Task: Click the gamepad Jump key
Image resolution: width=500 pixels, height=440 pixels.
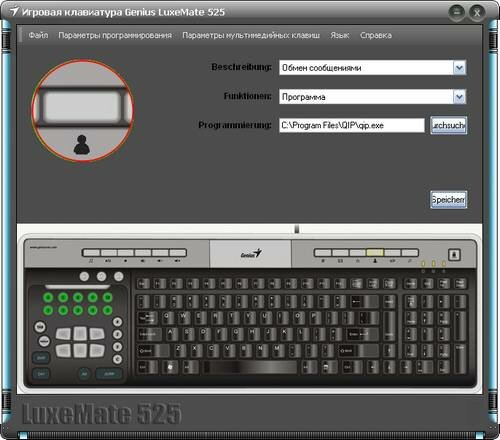Action: [x=109, y=374]
